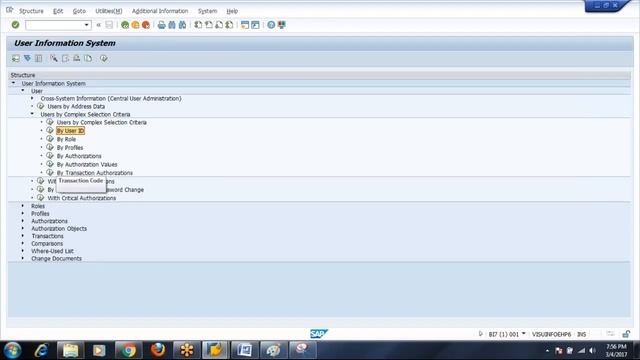Click the Save icon in standard toolbar
The image size is (640, 360).
click(x=109, y=25)
